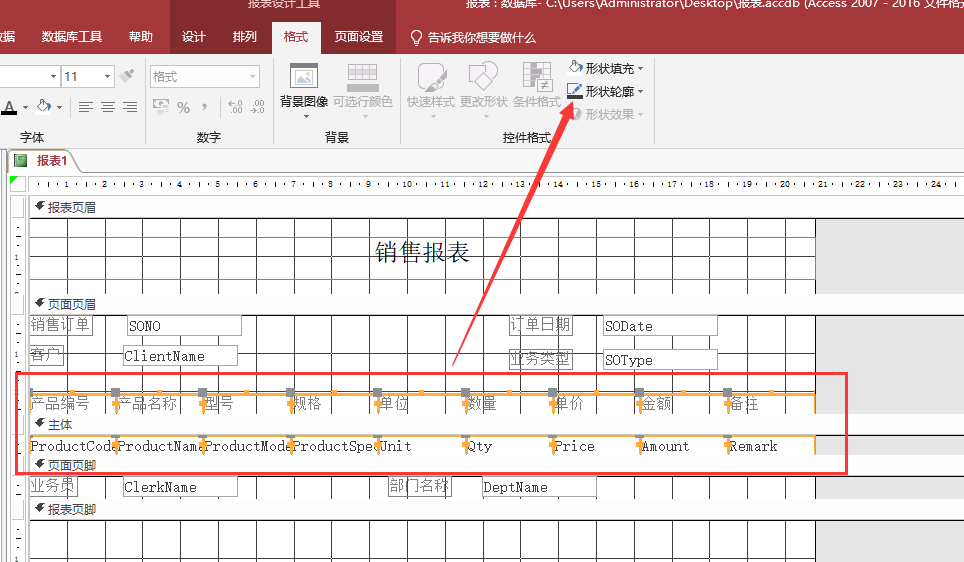Select the 报表页眉 section bar
The height and width of the screenshot is (562, 964).
(x=496, y=207)
